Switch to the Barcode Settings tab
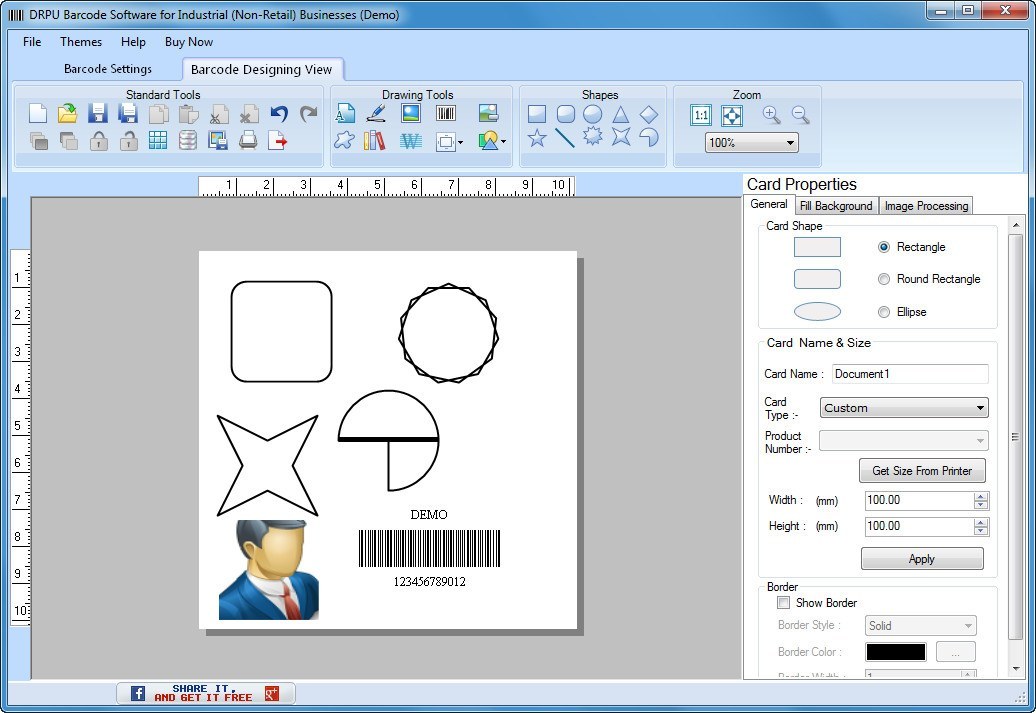1036x713 pixels. 107,69
